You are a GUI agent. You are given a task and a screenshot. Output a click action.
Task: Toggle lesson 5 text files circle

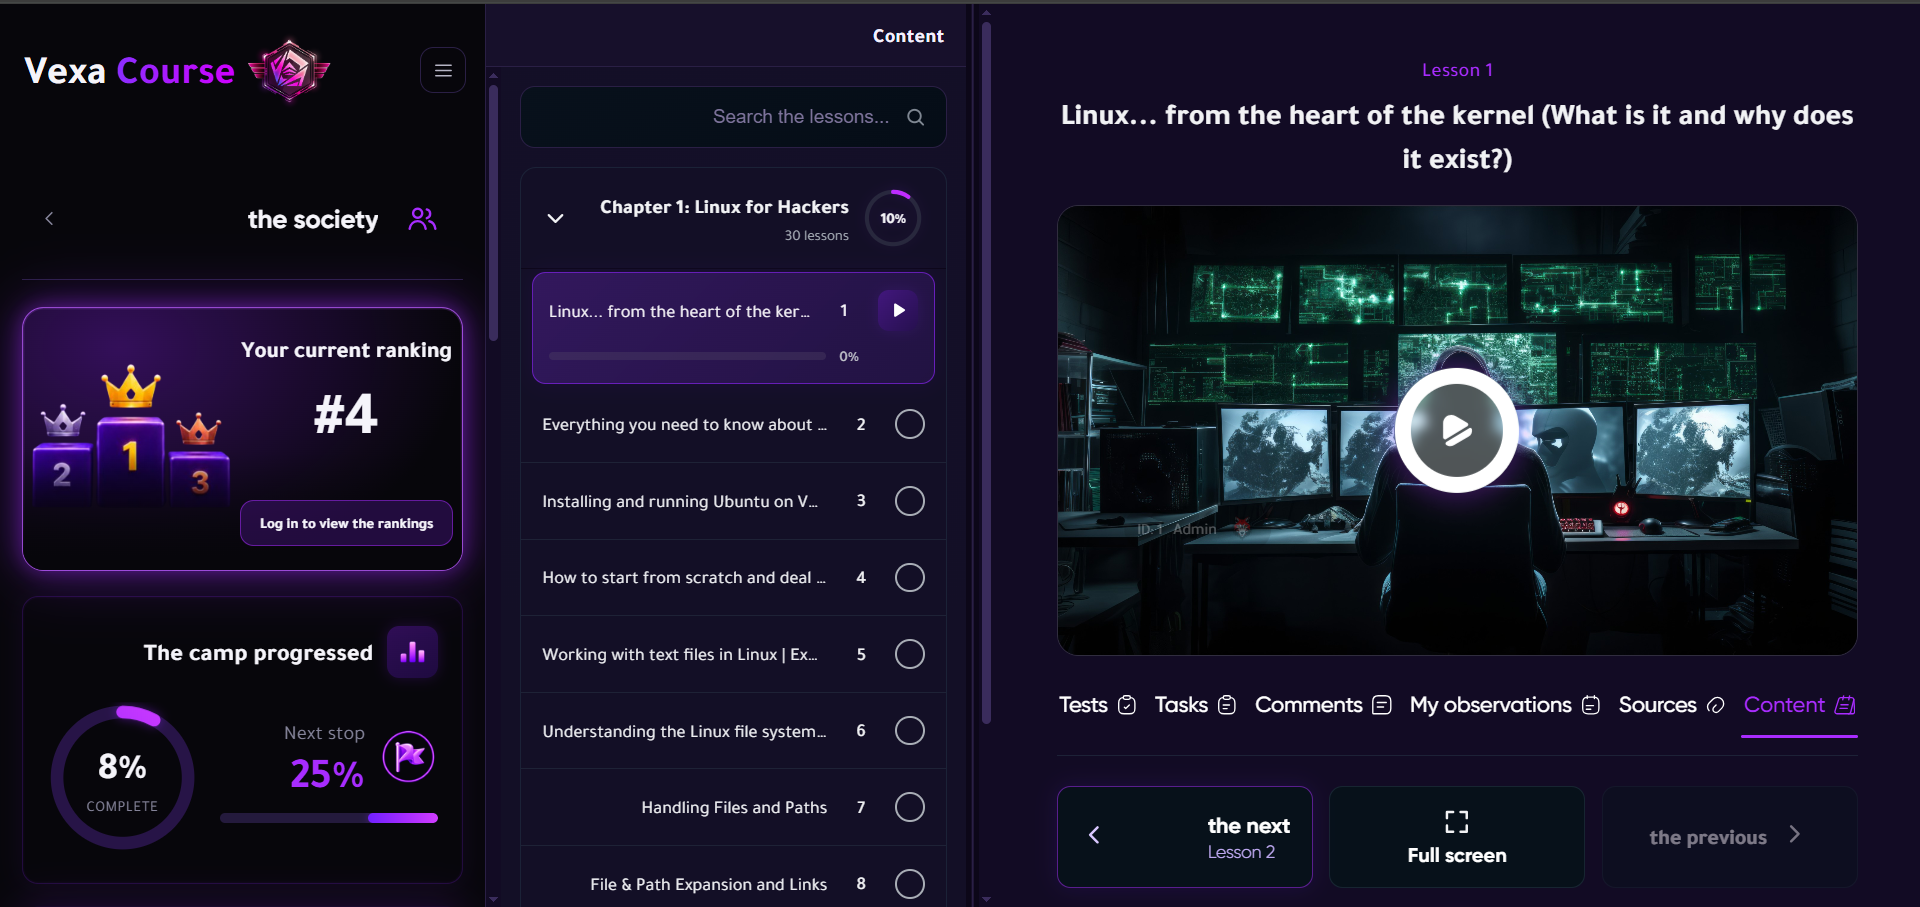point(909,654)
